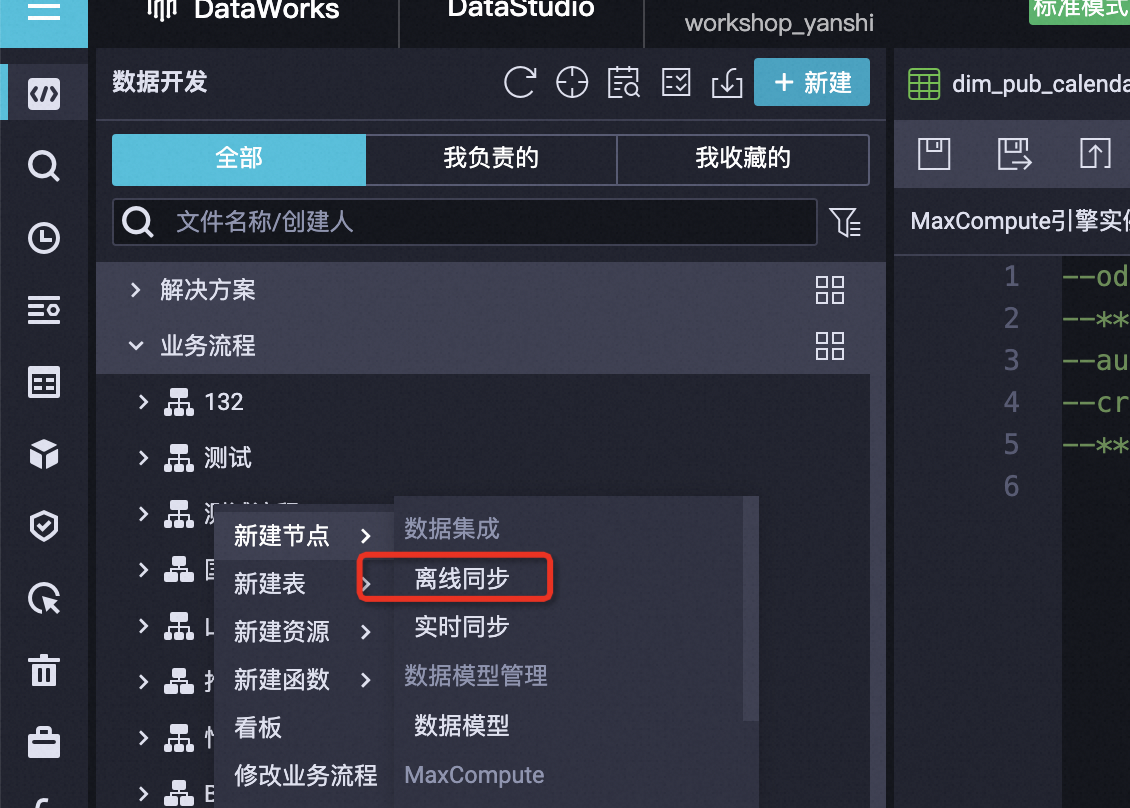1130x808 pixels.
Task: Click the workshop_yanshi workspace name
Action: tap(779, 23)
